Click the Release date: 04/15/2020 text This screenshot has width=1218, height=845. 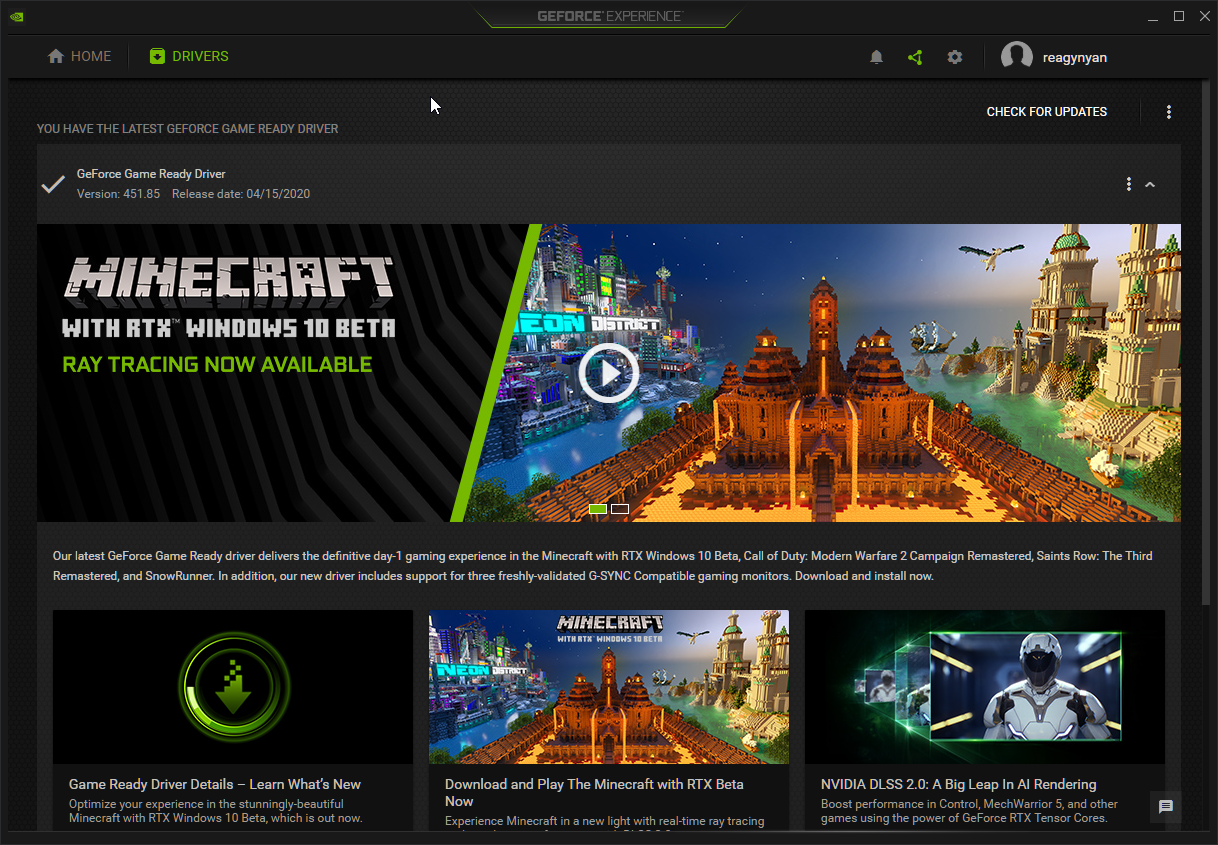pyautogui.click(x=241, y=194)
